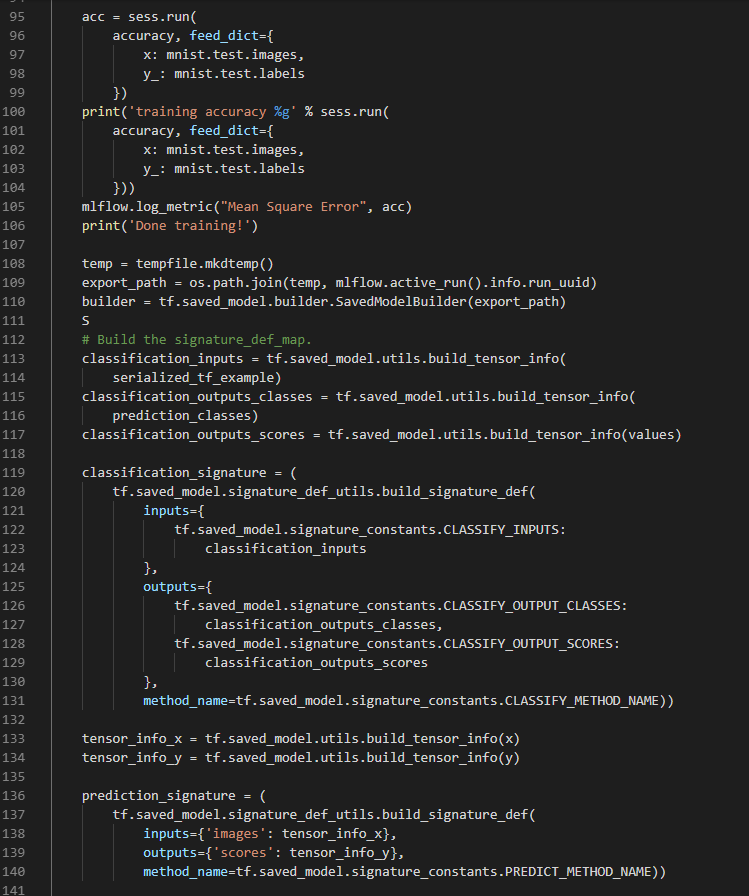The width and height of the screenshot is (749, 896).
Task: Click 'build_signature_def(' on line 120
Action: pos(459,491)
